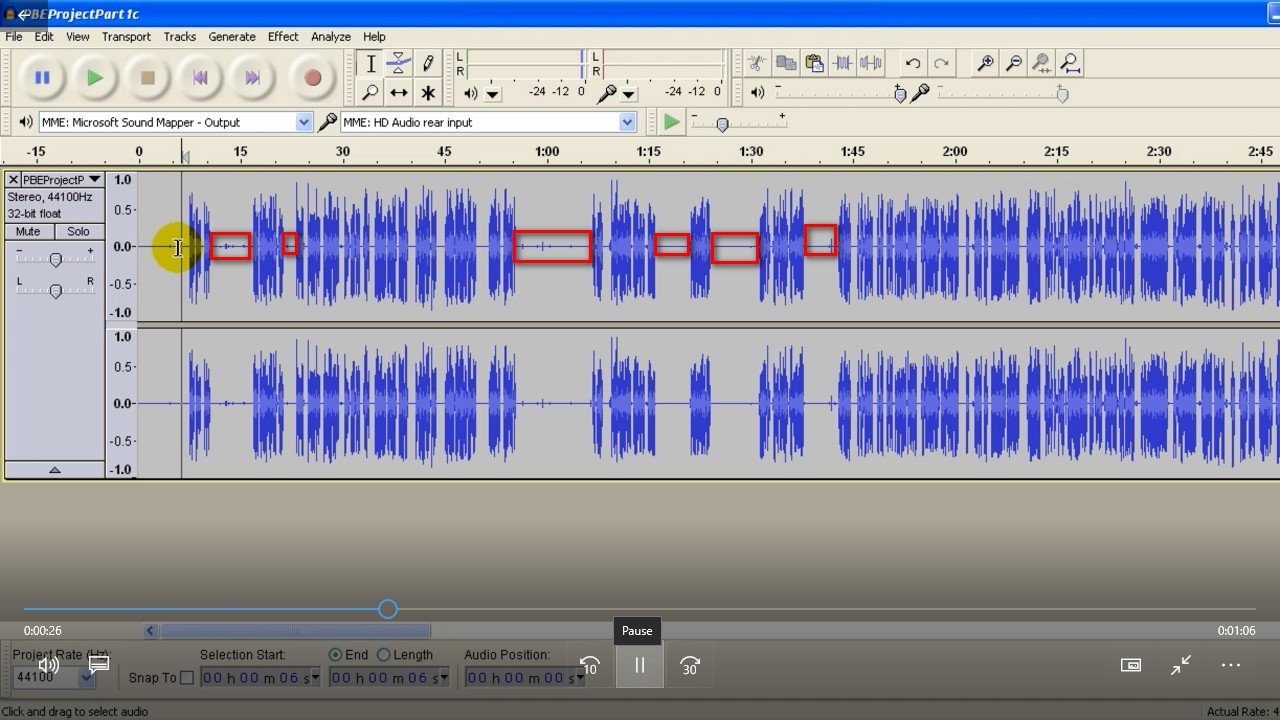Click the video progress bar handle

tap(388, 609)
